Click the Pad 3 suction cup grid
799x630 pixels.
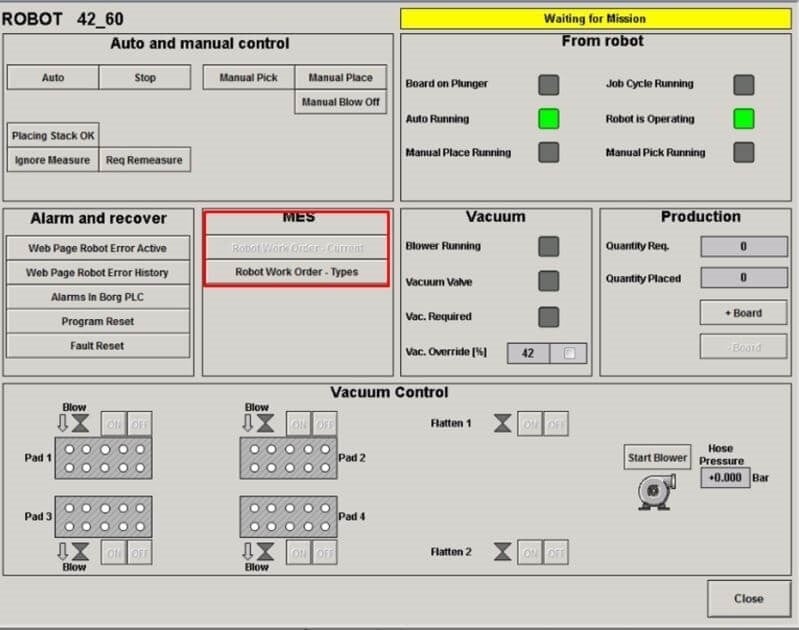(103, 517)
